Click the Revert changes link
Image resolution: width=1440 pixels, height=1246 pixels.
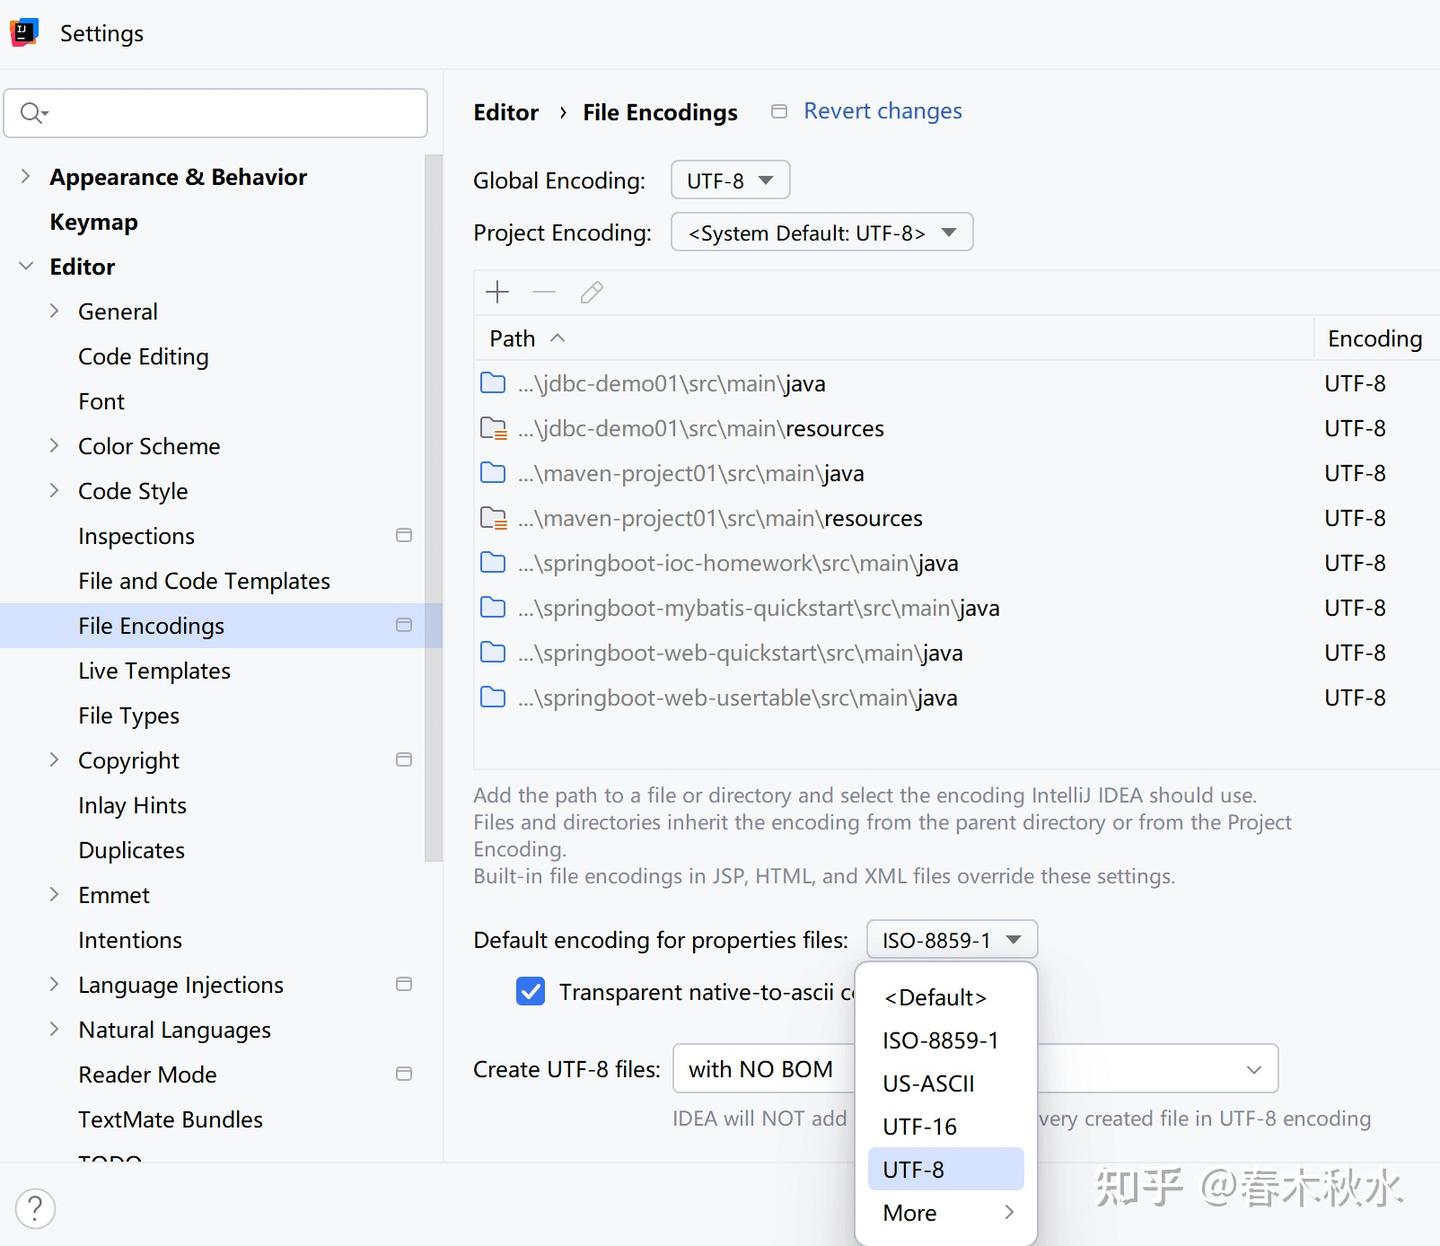(x=882, y=111)
